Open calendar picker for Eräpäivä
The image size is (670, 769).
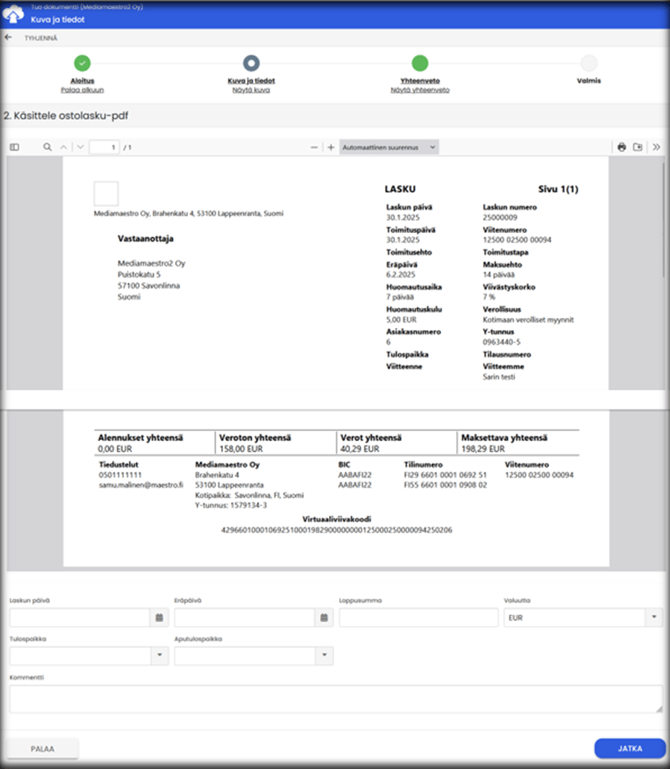point(323,618)
